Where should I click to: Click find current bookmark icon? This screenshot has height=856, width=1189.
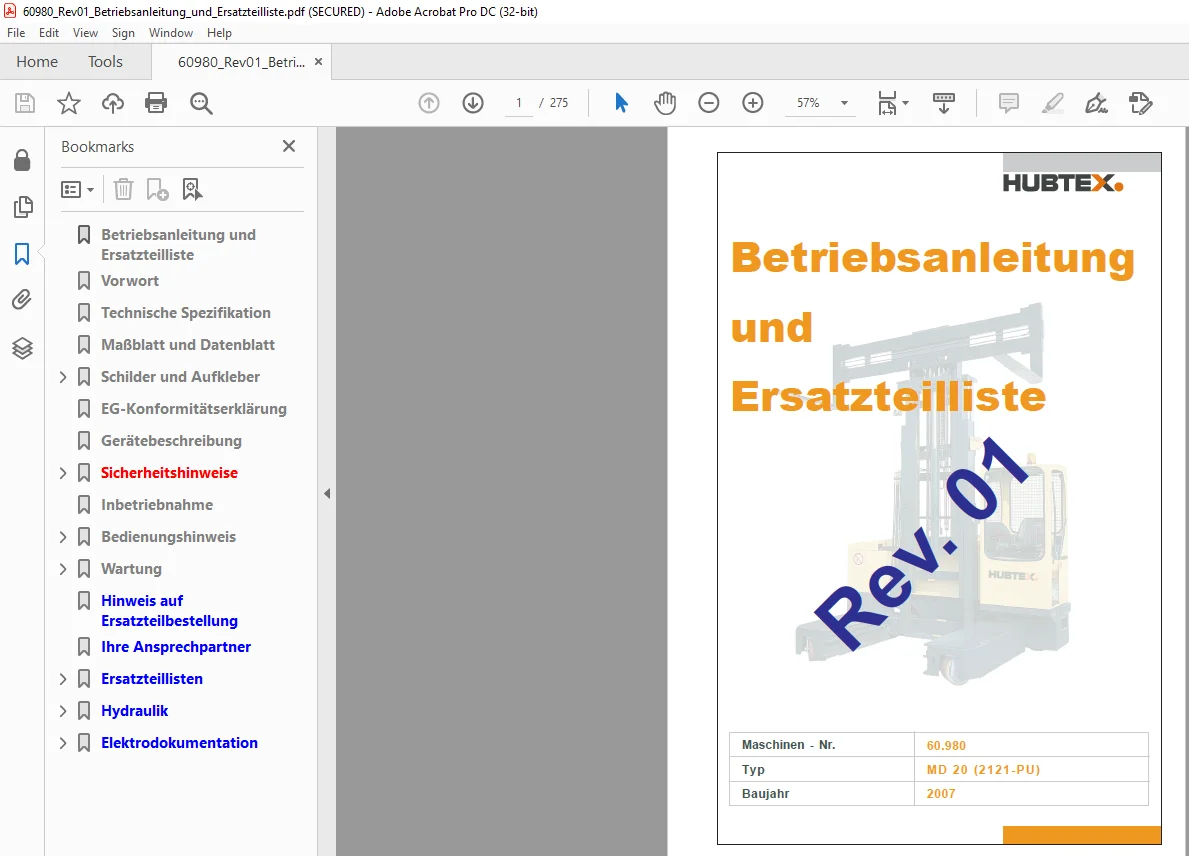point(192,190)
